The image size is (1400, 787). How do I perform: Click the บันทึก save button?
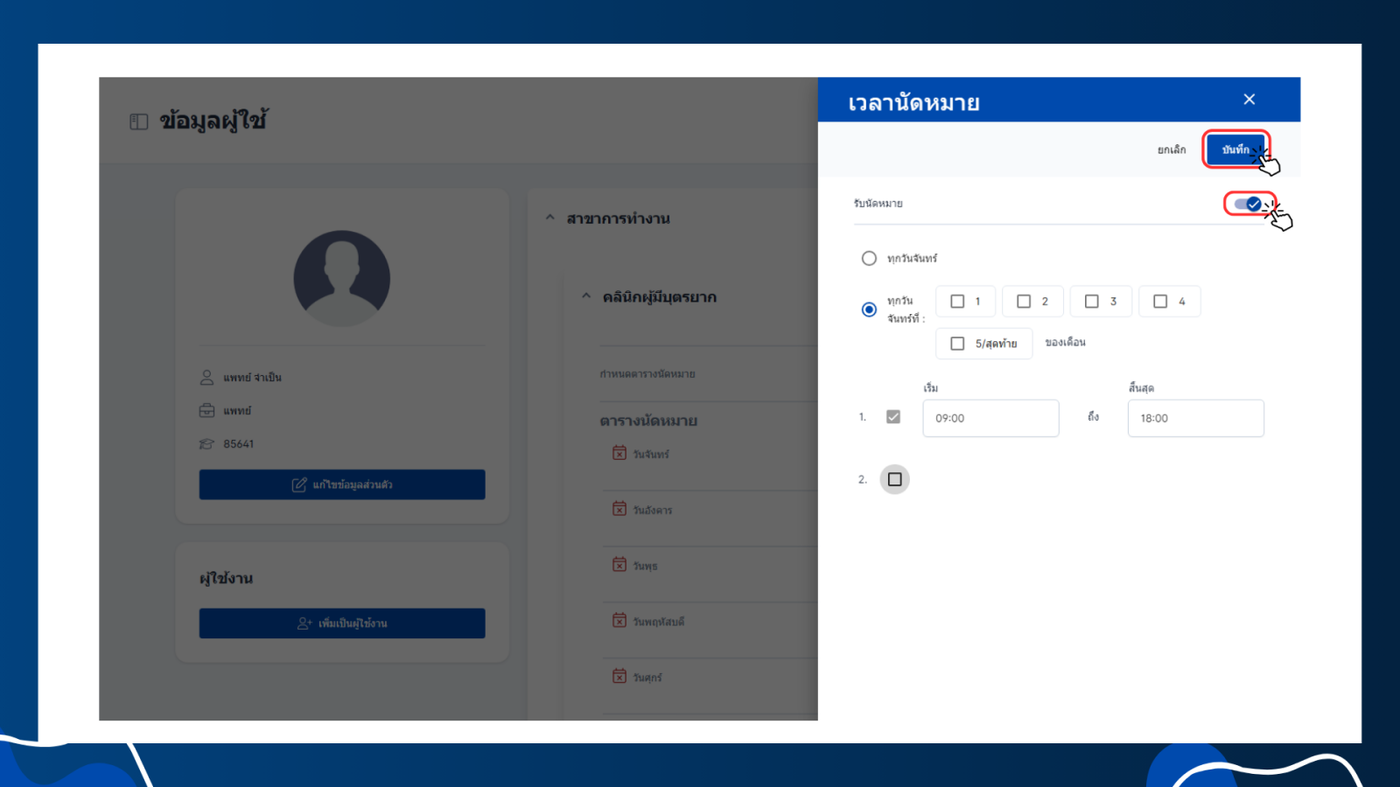tap(1236, 150)
